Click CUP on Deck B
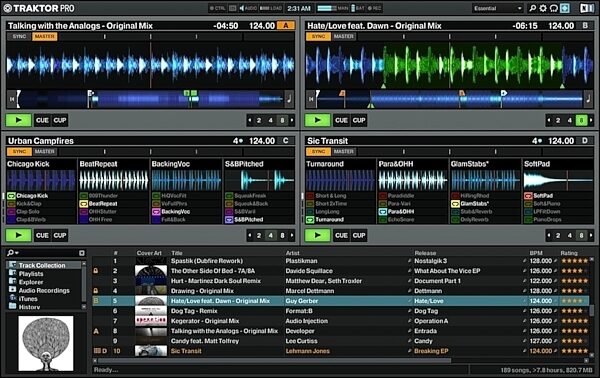Viewport: 600px width, 378px height. pos(359,120)
